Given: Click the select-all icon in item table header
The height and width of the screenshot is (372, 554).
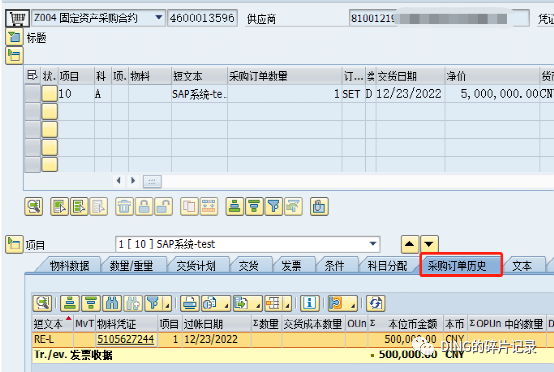Looking at the screenshot, I should pyautogui.click(x=32, y=76).
